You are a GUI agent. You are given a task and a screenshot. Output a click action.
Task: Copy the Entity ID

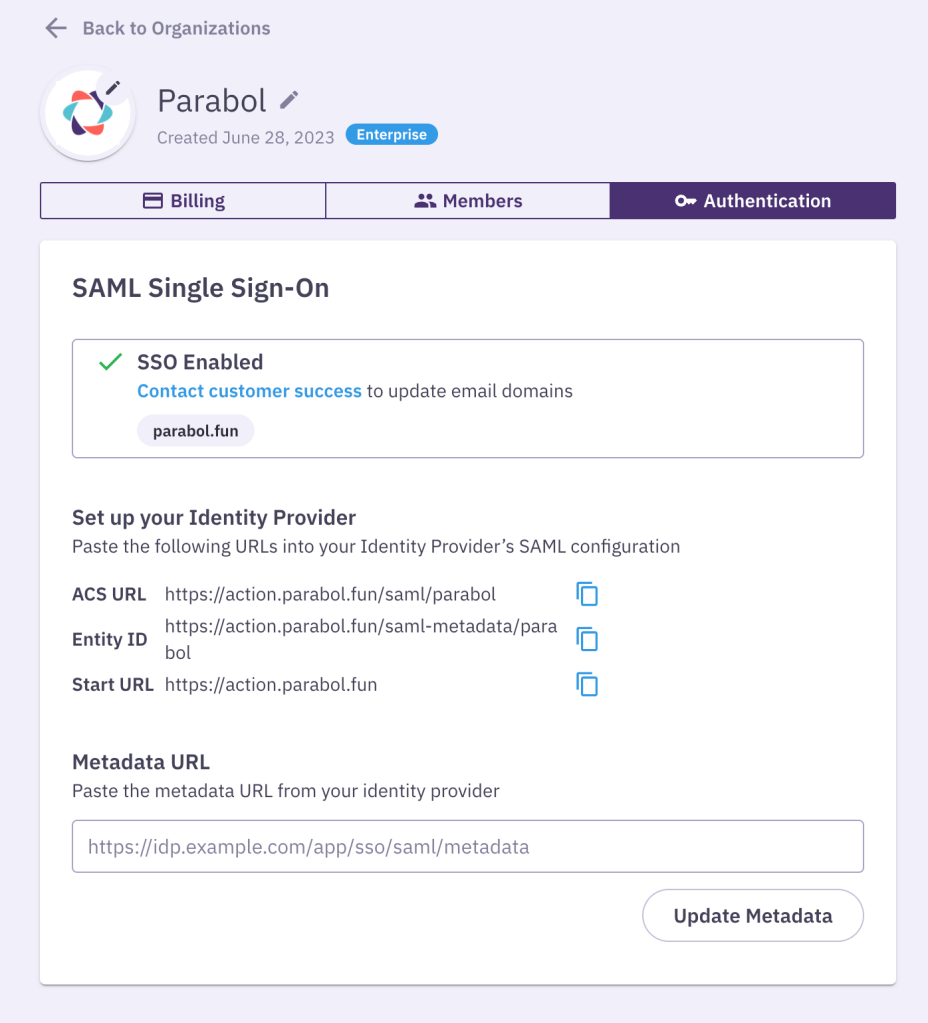click(587, 639)
